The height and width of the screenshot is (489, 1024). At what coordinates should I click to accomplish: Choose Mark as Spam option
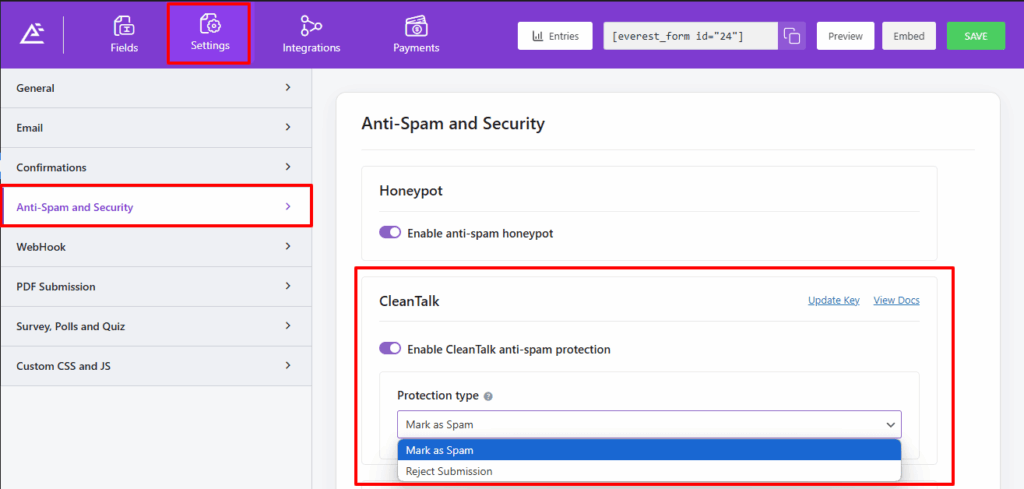(x=649, y=450)
